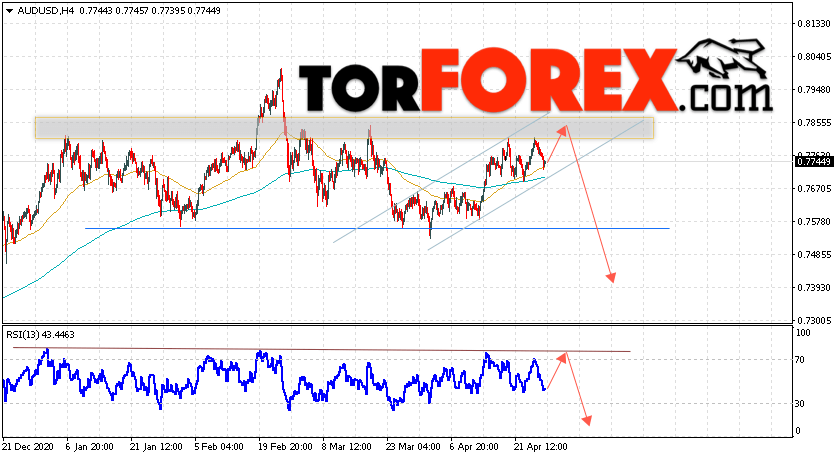Screen dimensions: 838x458
Task: Click the 0.76705 price axis label
Action: (x=814, y=189)
